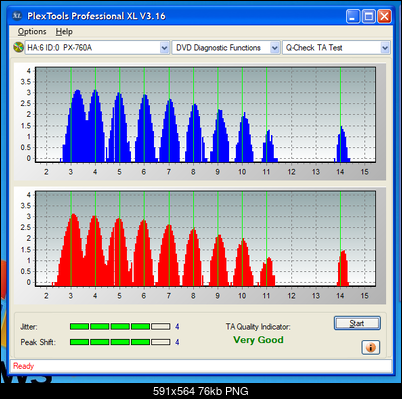Click the PlexTools XL title bar icon
The height and width of the screenshot is (399, 402).
[x=17, y=16]
